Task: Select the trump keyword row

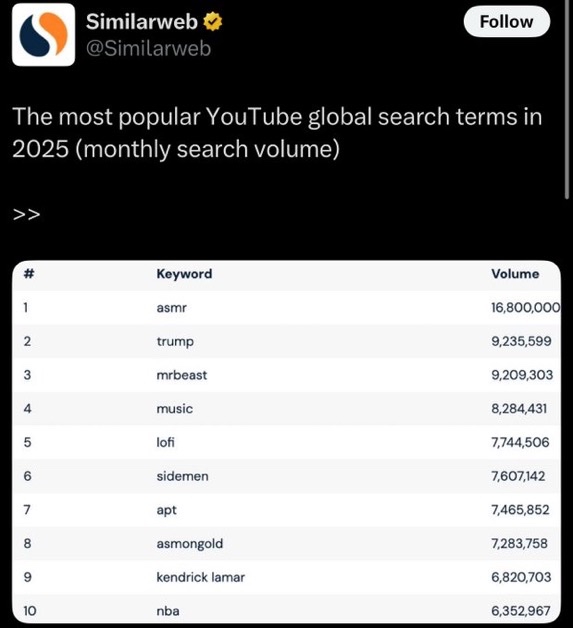Action: tap(286, 341)
